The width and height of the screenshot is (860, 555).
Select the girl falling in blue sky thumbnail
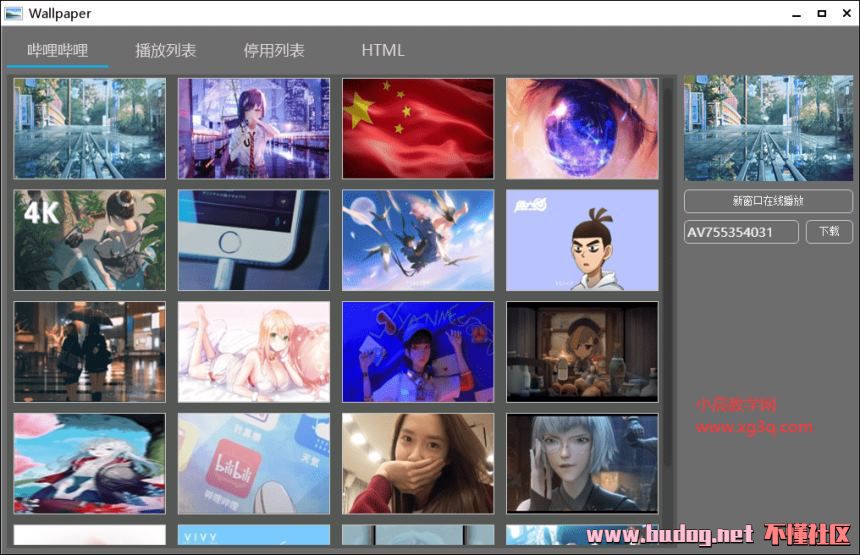coord(418,240)
